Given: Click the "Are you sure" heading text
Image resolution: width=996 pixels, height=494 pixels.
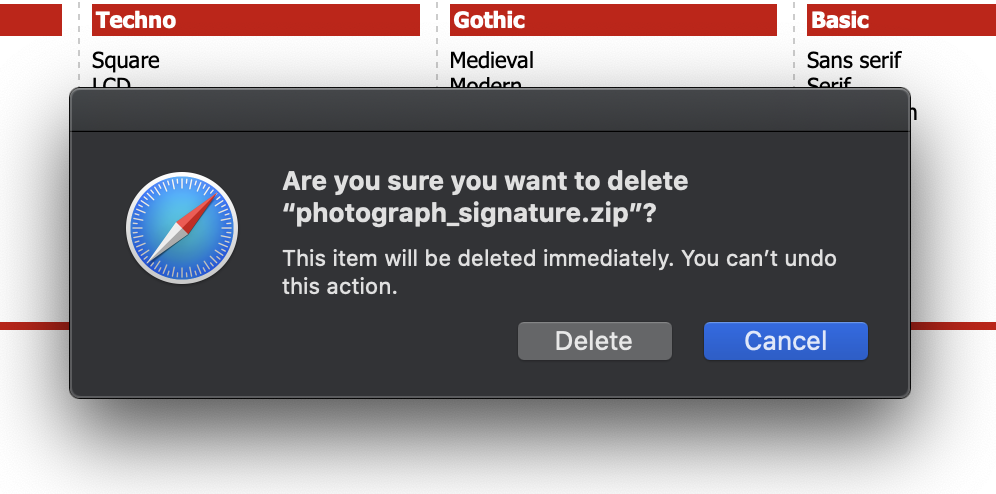Looking at the screenshot, I should click(x=485, y=181).
